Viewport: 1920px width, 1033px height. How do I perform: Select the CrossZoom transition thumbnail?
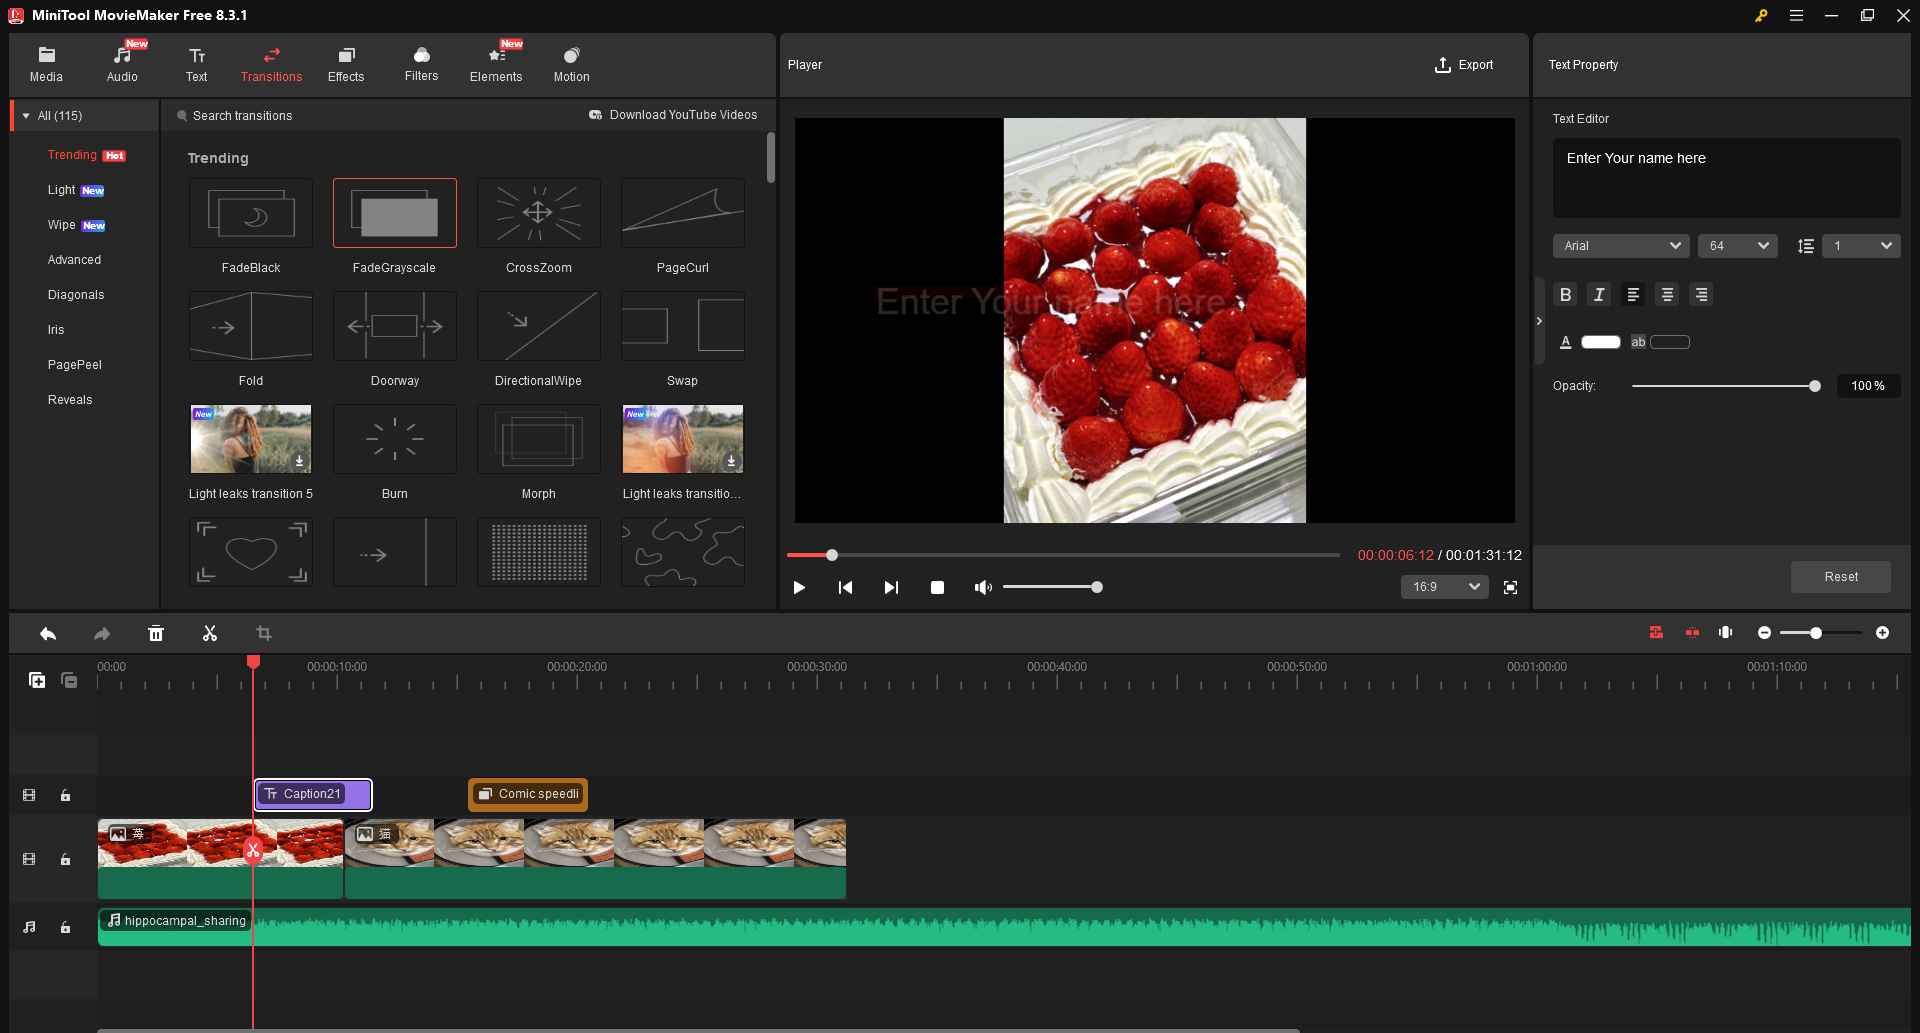coord(538,213)
